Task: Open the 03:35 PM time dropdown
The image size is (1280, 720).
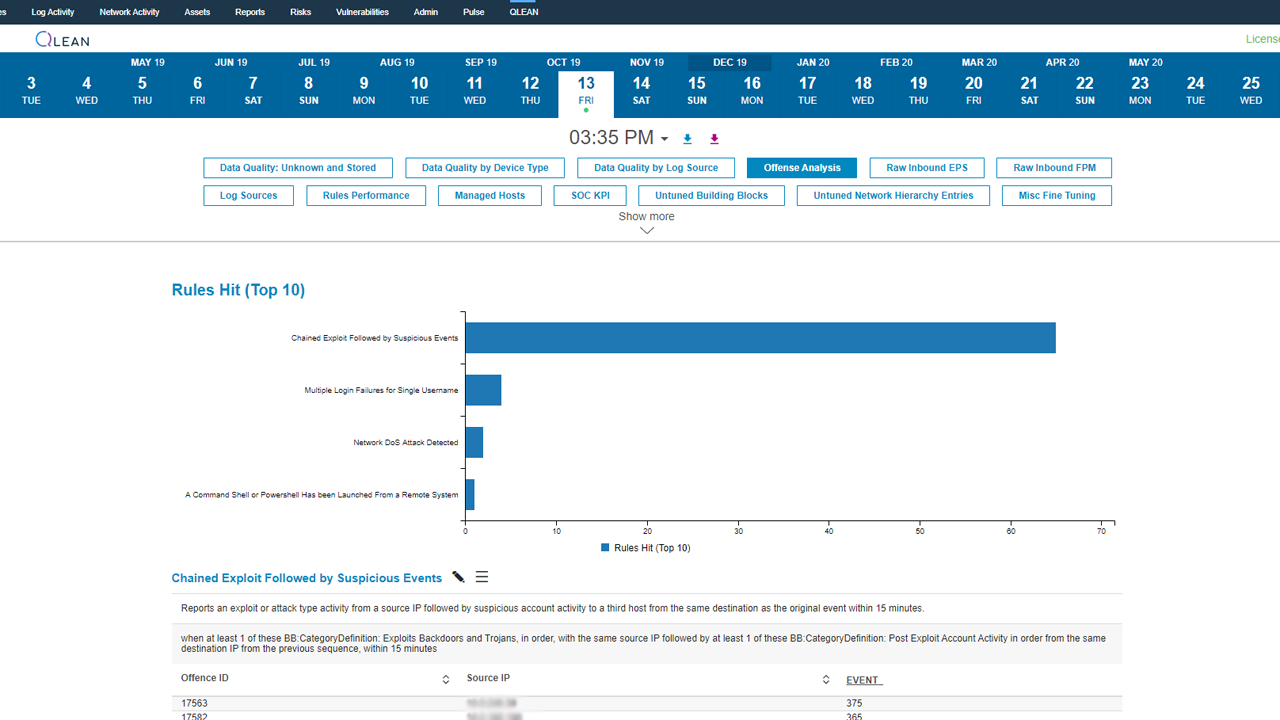Action: click(x=619, y=138)
